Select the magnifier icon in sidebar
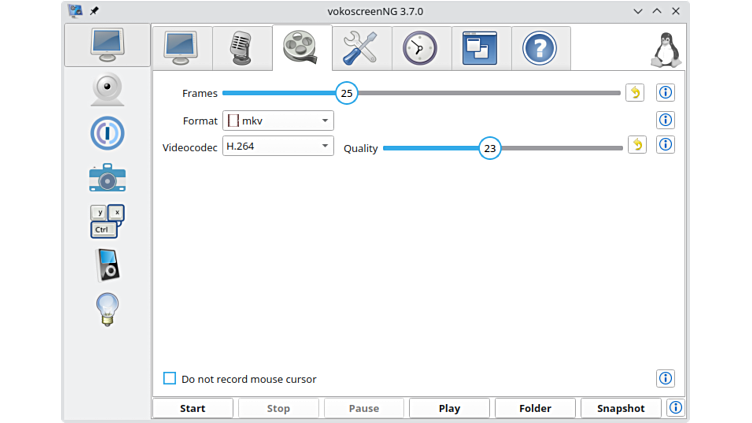Viewport: 752px width, 423px height. (x=107, y=133)
